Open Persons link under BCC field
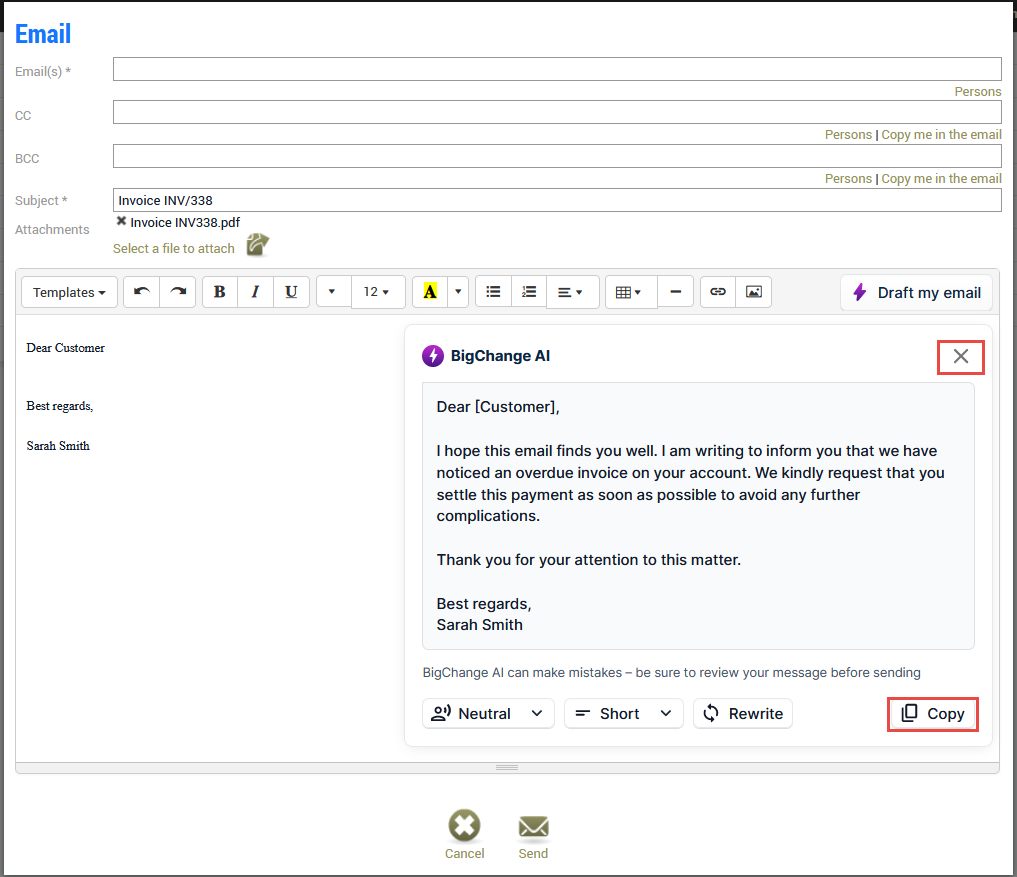 point(848,178)
